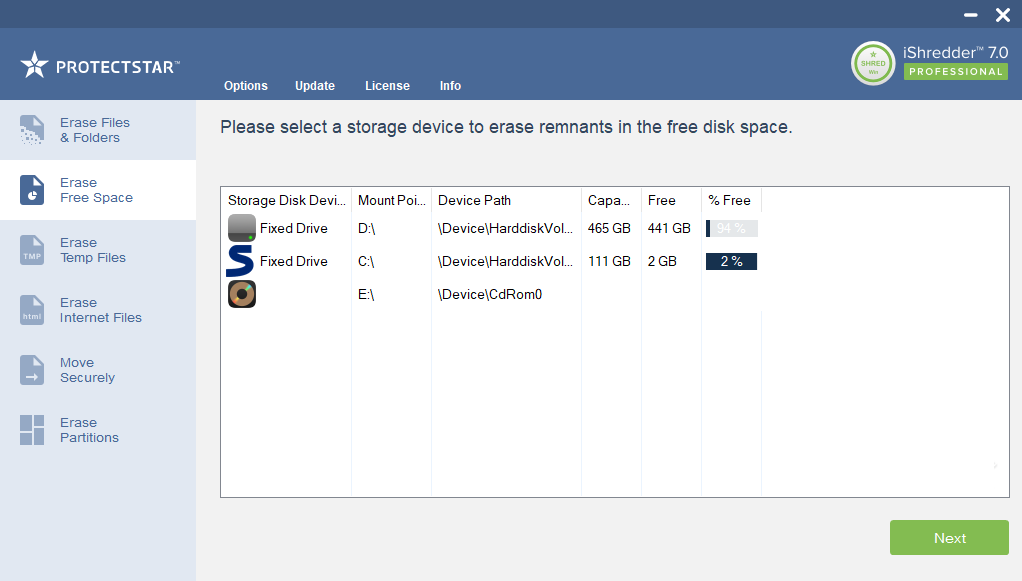Screen dimensions: 1022x581
Task: Select the Erase Free Space pie icon
Action: coord(32,190)
